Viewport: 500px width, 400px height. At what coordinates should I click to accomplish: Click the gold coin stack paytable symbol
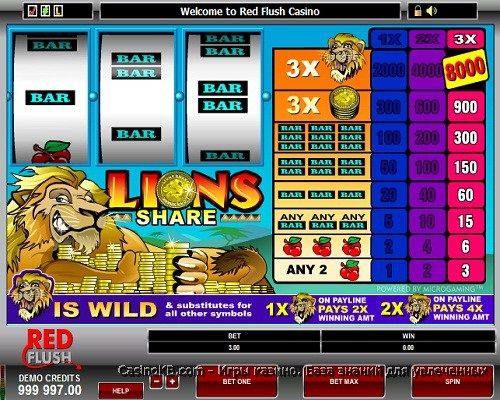click(x=345, y=103)
